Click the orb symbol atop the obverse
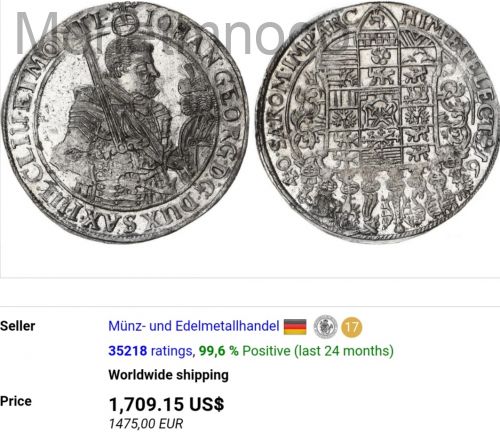Screen dimensions: 500x440 (x=125, y=25)
